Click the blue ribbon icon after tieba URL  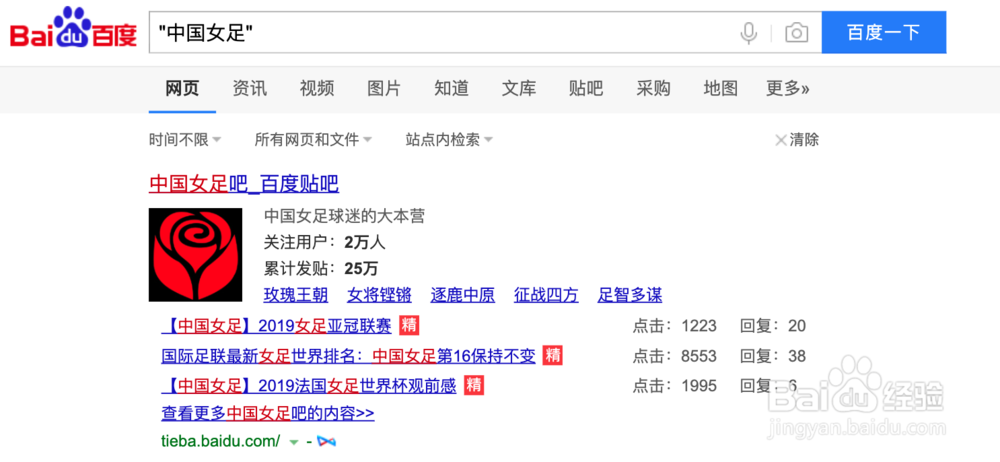(x=326, y=441)
